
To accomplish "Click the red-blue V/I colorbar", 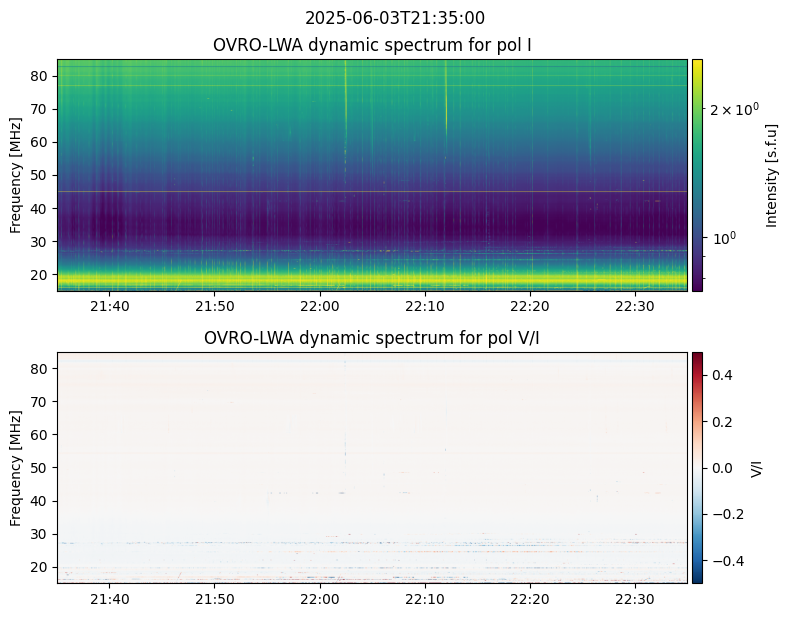I will [696, 467].
